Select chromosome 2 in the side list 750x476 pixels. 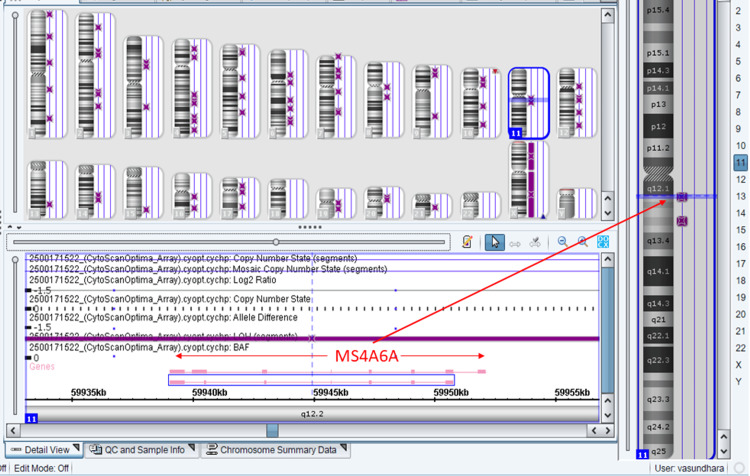[x=739, y=11]
